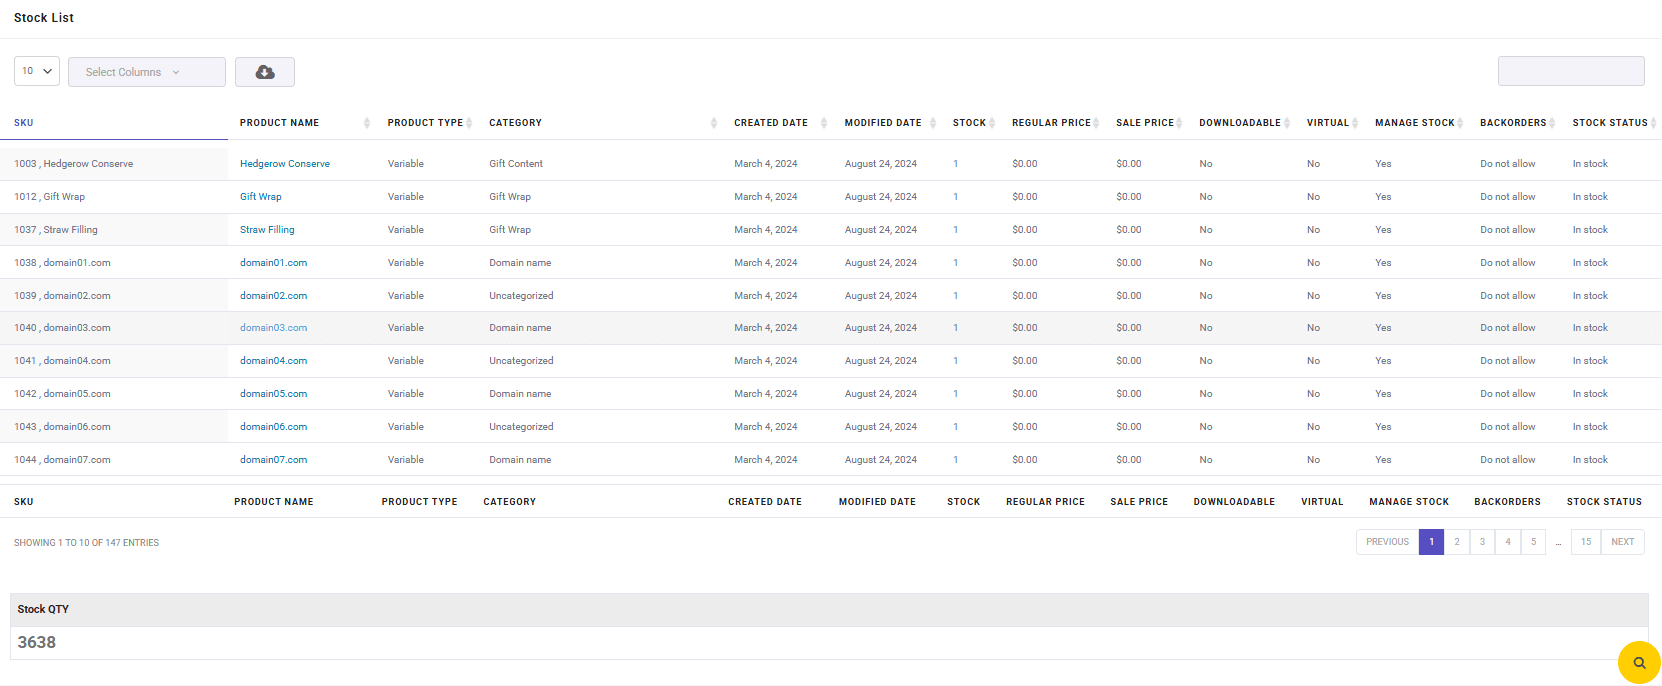Click the SKU column header
The width and height of the screenshot is (1662, 686).
tap(24, 123)
